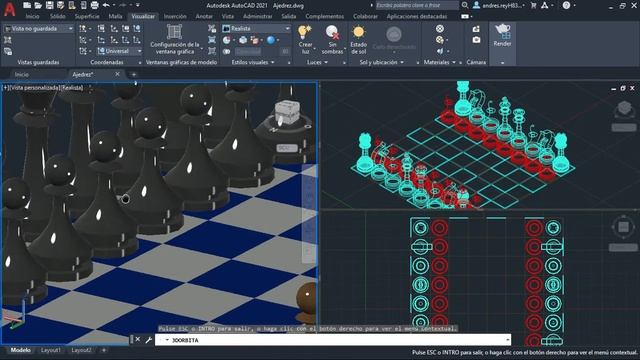Viewport: 640px width, 360px height.
Task: Expand the Estilos visuales panel arrow
Action: [272, 62]
